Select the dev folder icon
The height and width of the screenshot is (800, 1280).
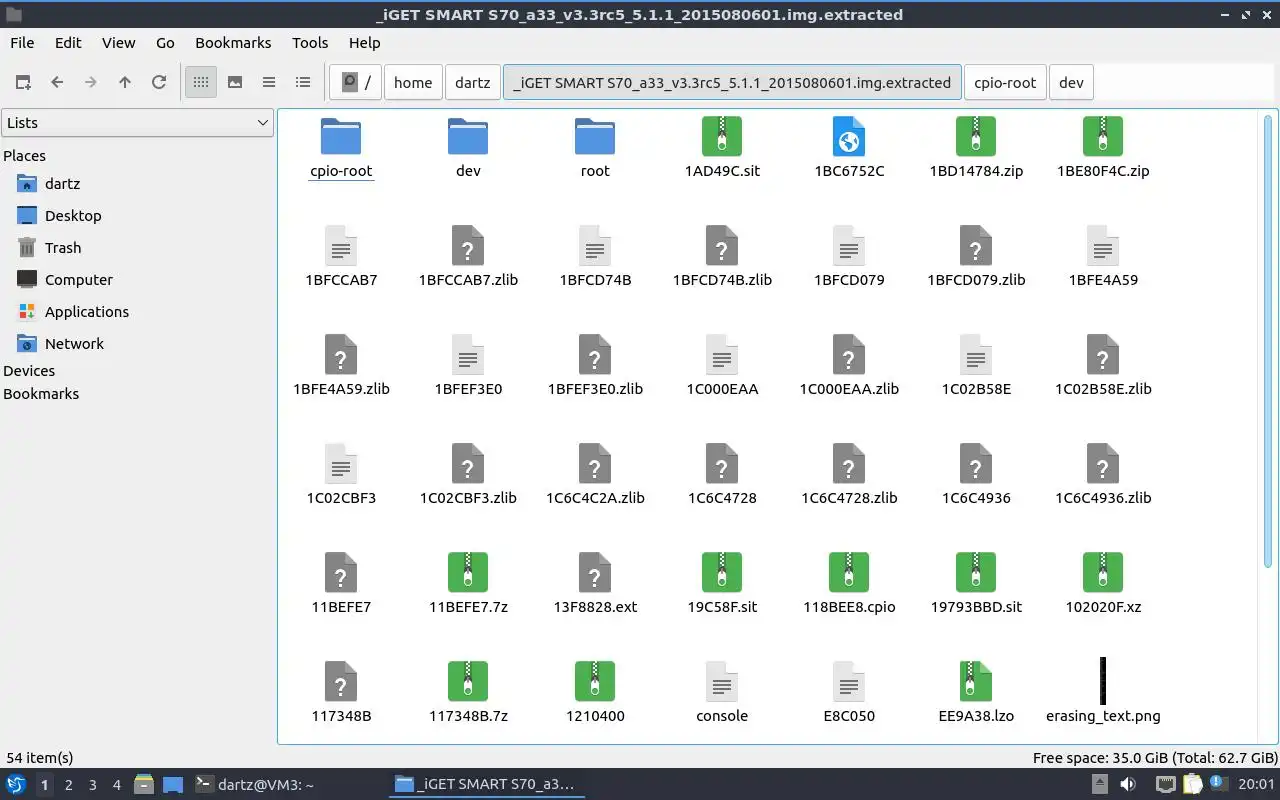click(468, 137)
